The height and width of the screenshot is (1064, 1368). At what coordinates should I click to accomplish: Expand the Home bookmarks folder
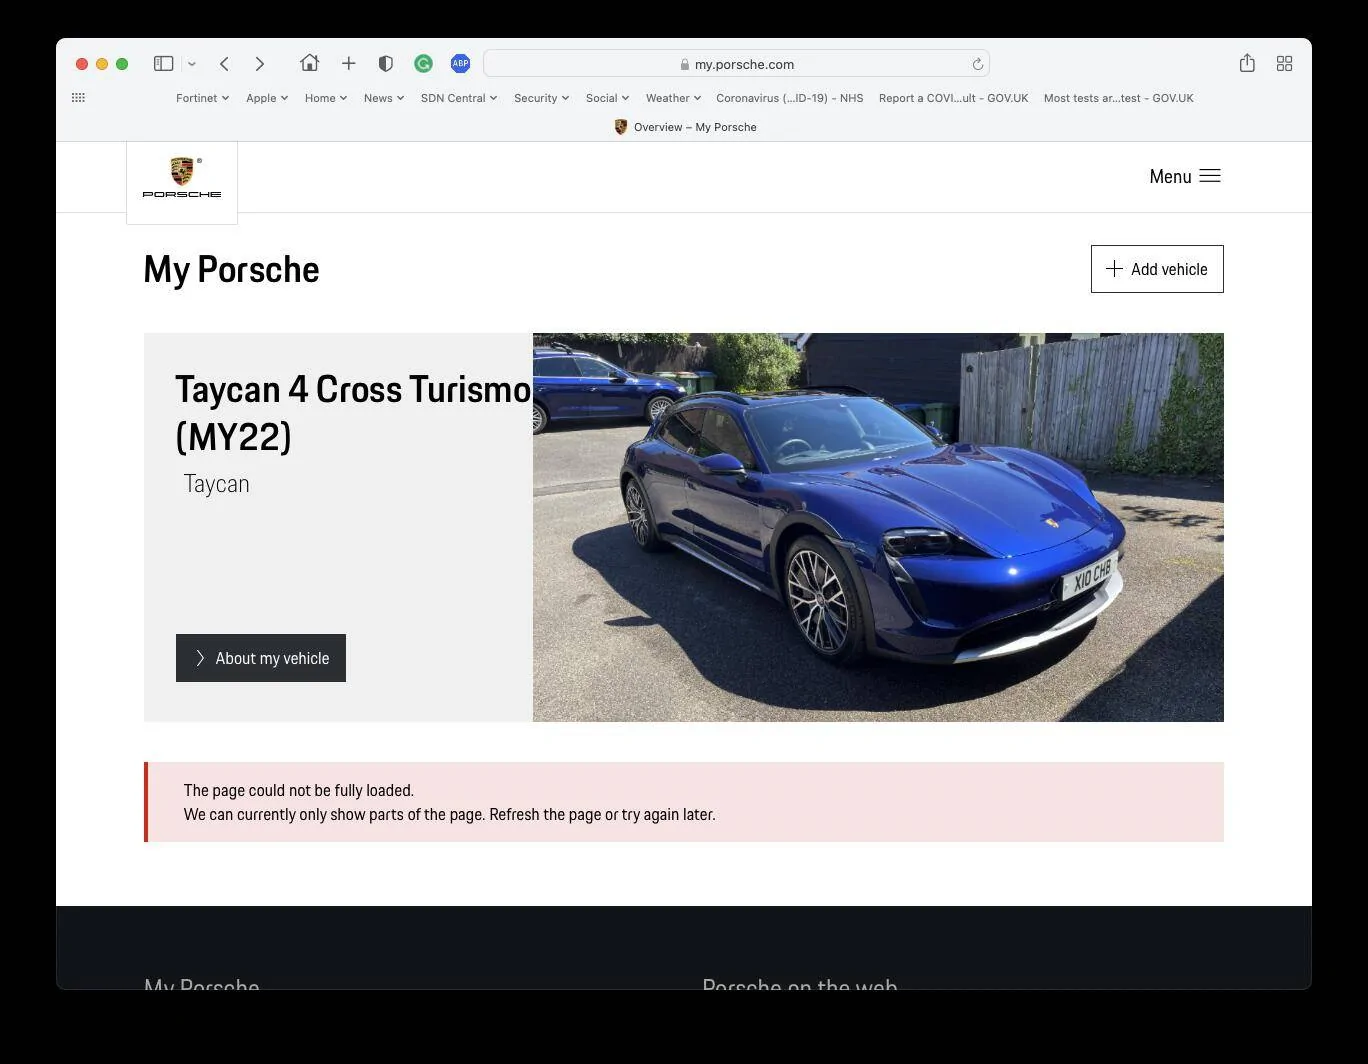pos(326,98)
